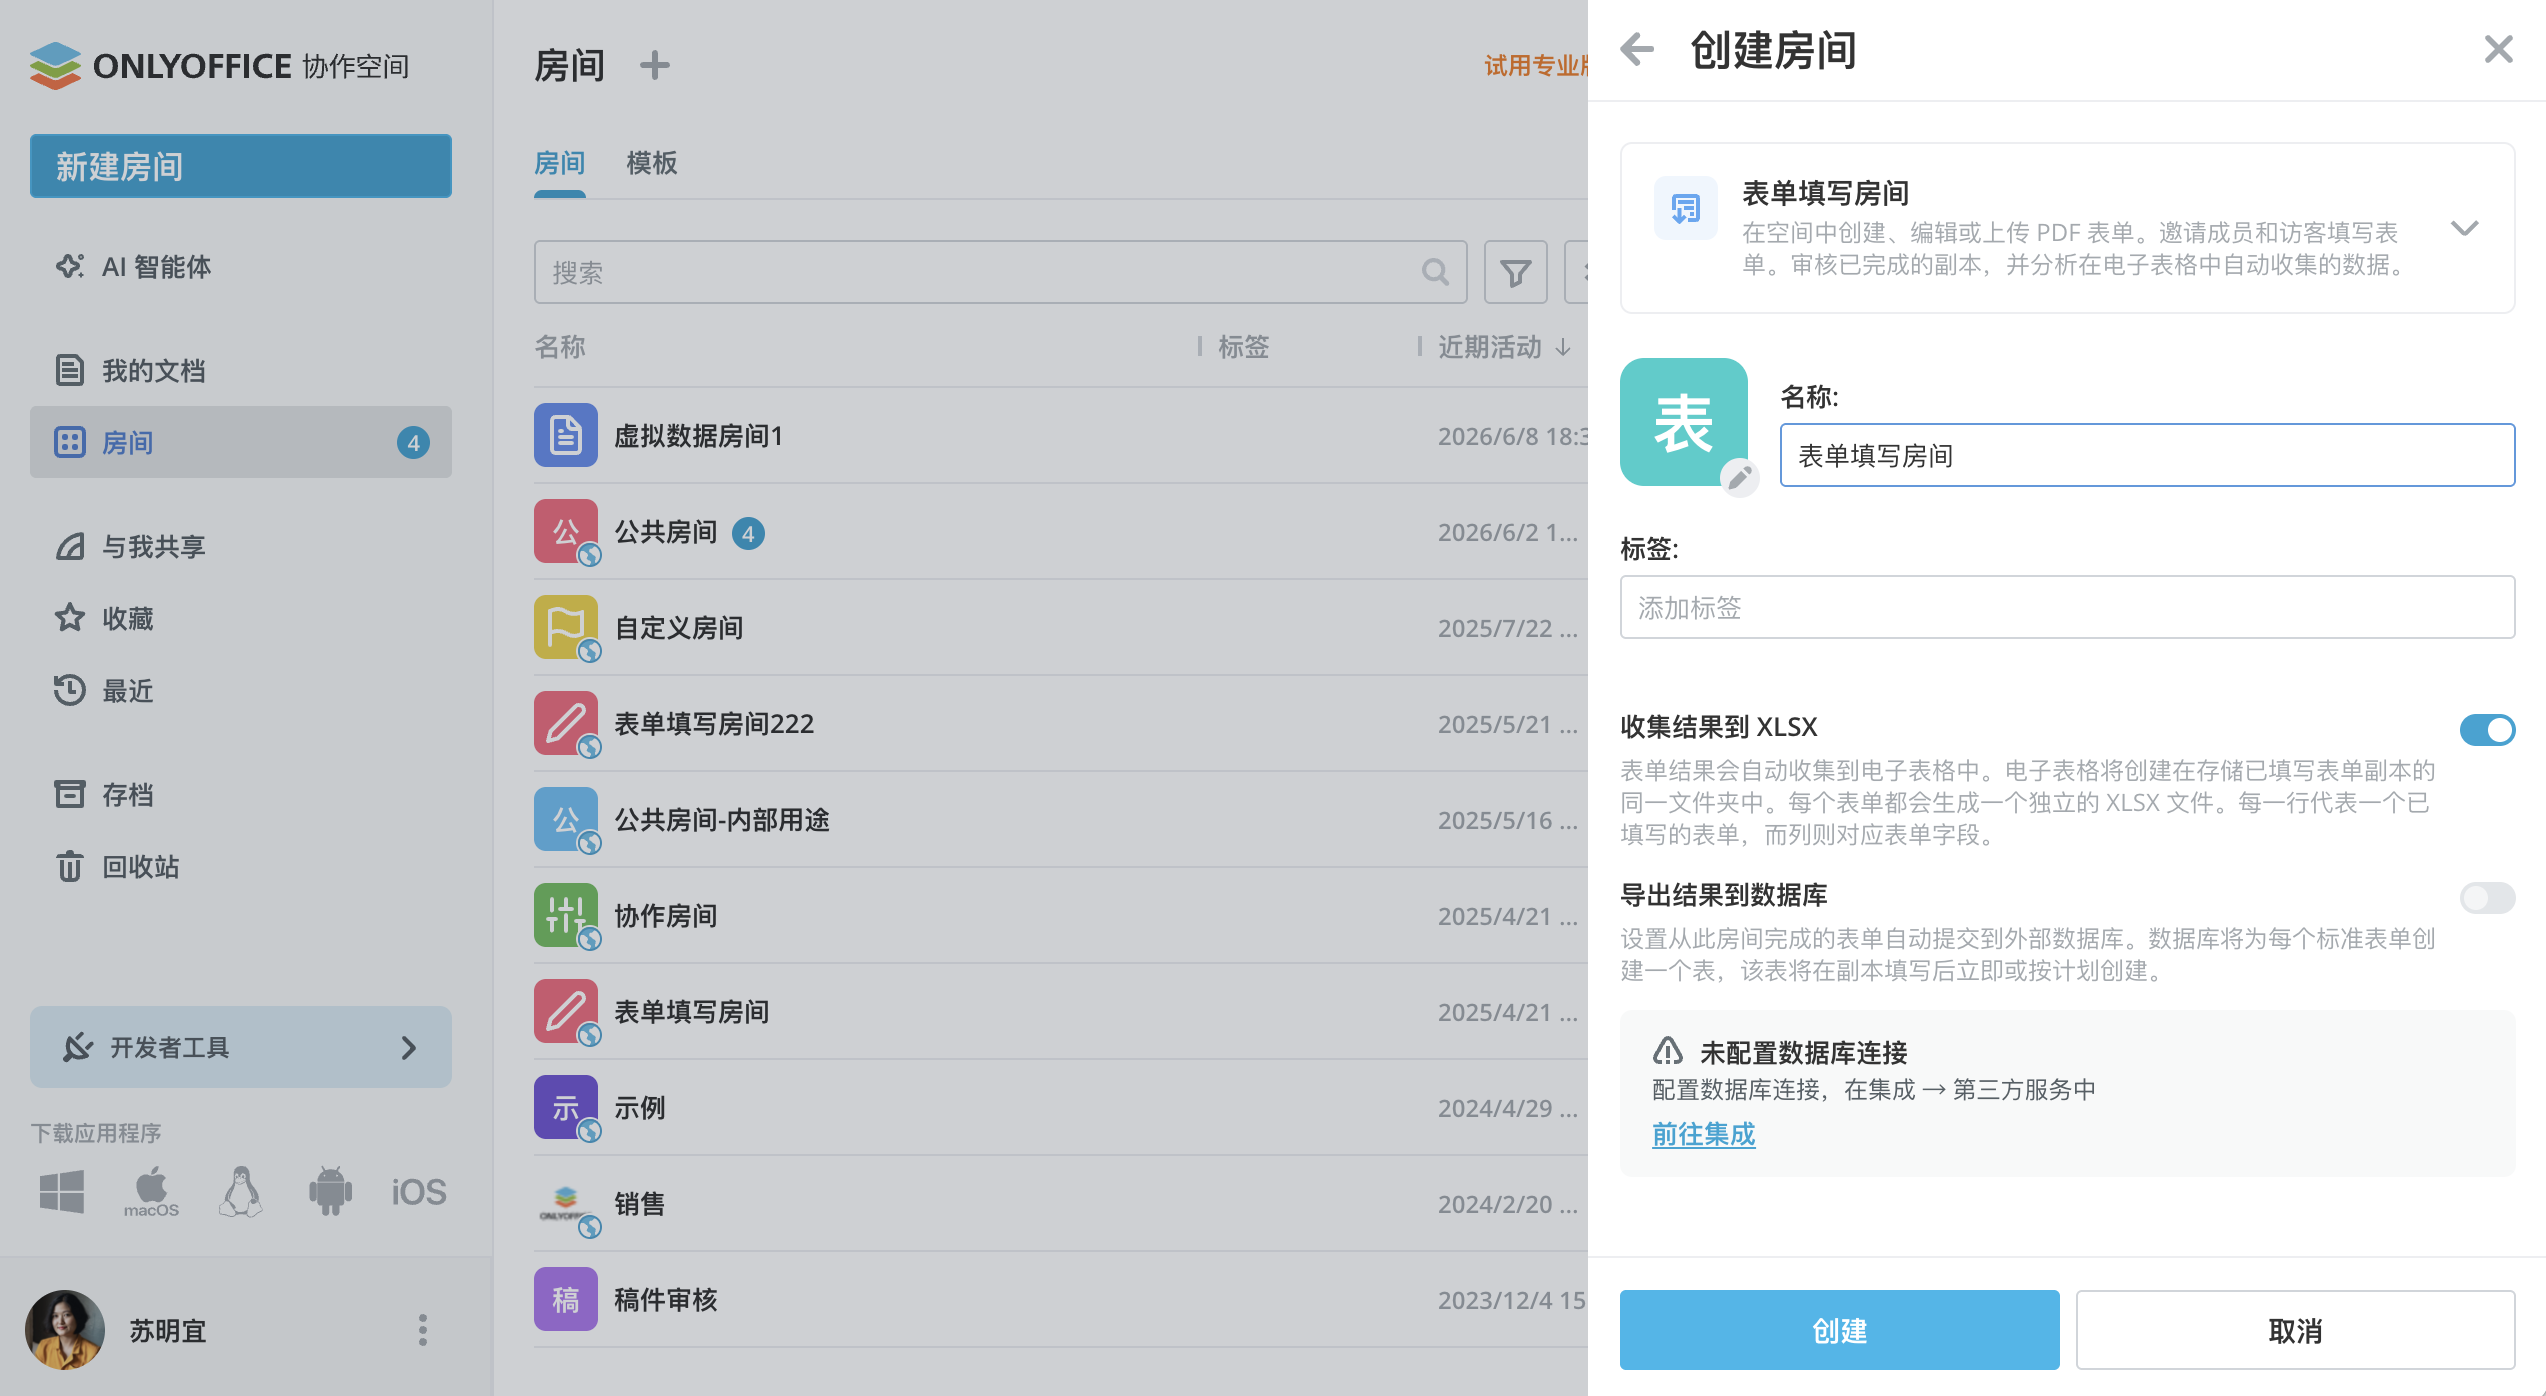Switch to the 房间 tab above the list
This screenshot has width=2546, height=1396.
coord(560,163)
